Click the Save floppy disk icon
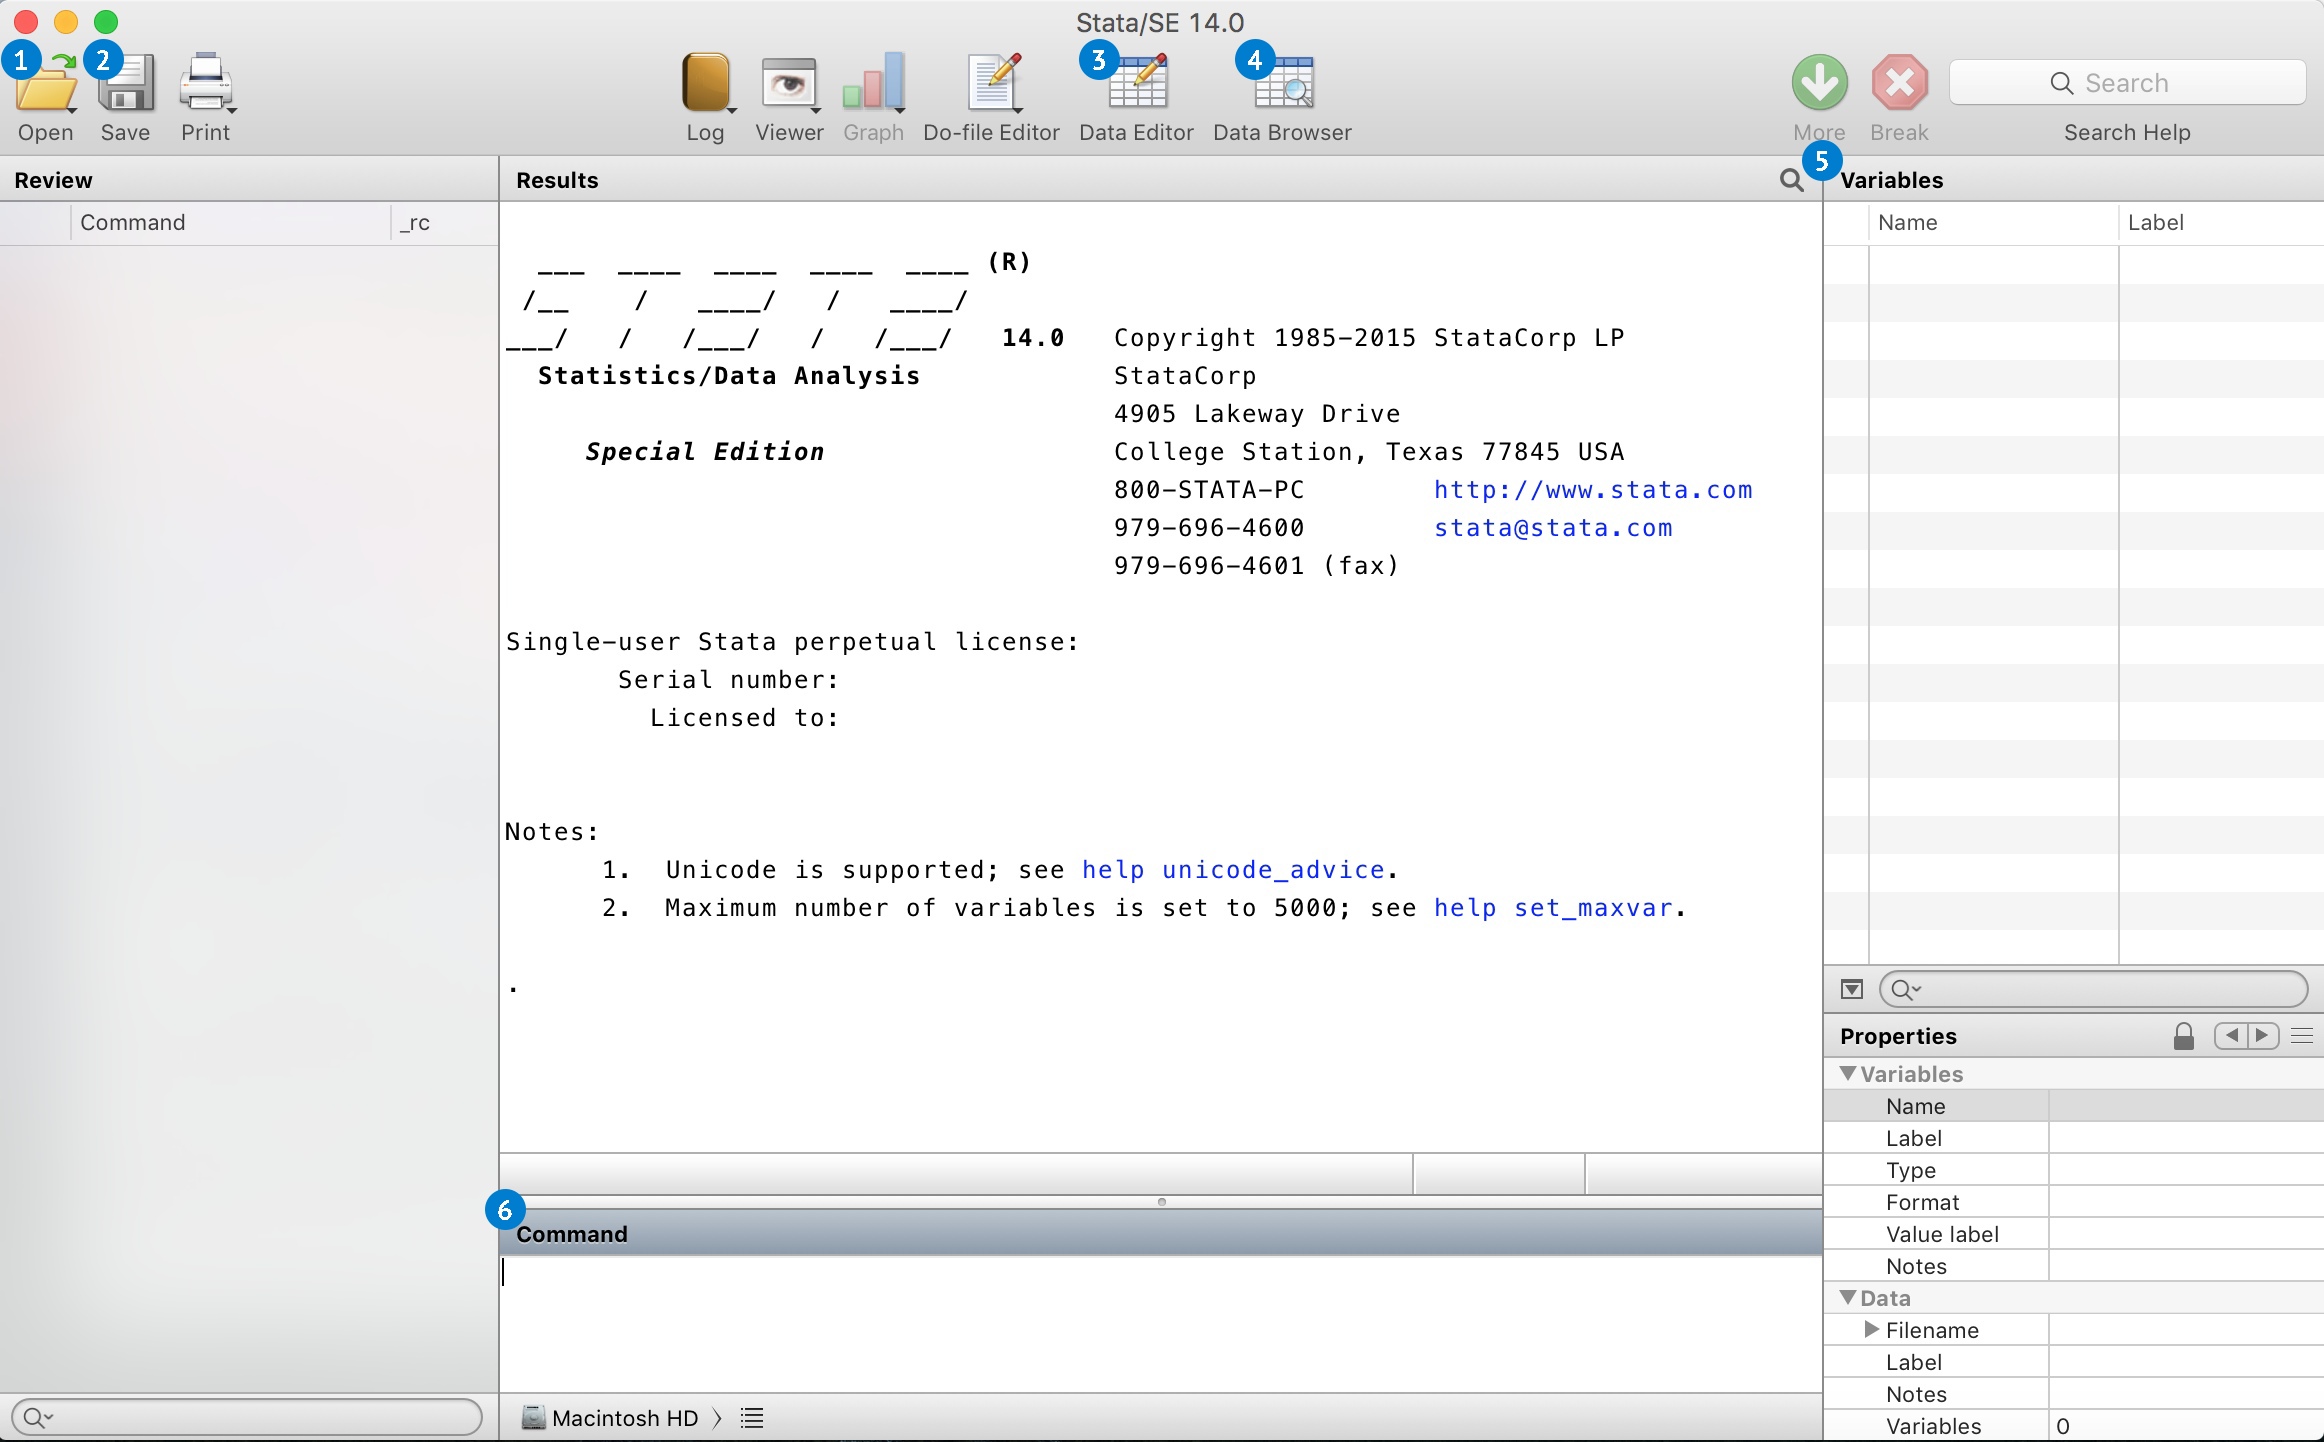Screen dimensions: 2324x1442 click(126, 84)
